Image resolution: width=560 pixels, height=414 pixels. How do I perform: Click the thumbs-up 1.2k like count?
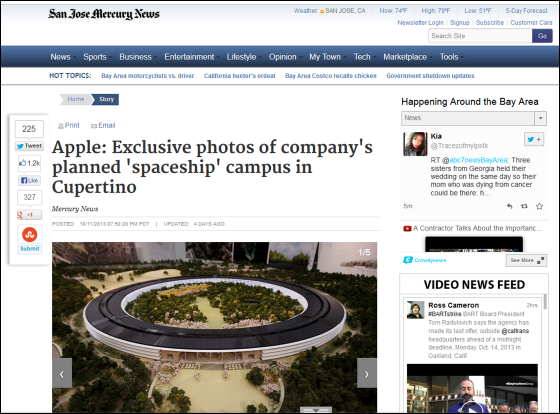pyautogui.click(x=29, y=163)
